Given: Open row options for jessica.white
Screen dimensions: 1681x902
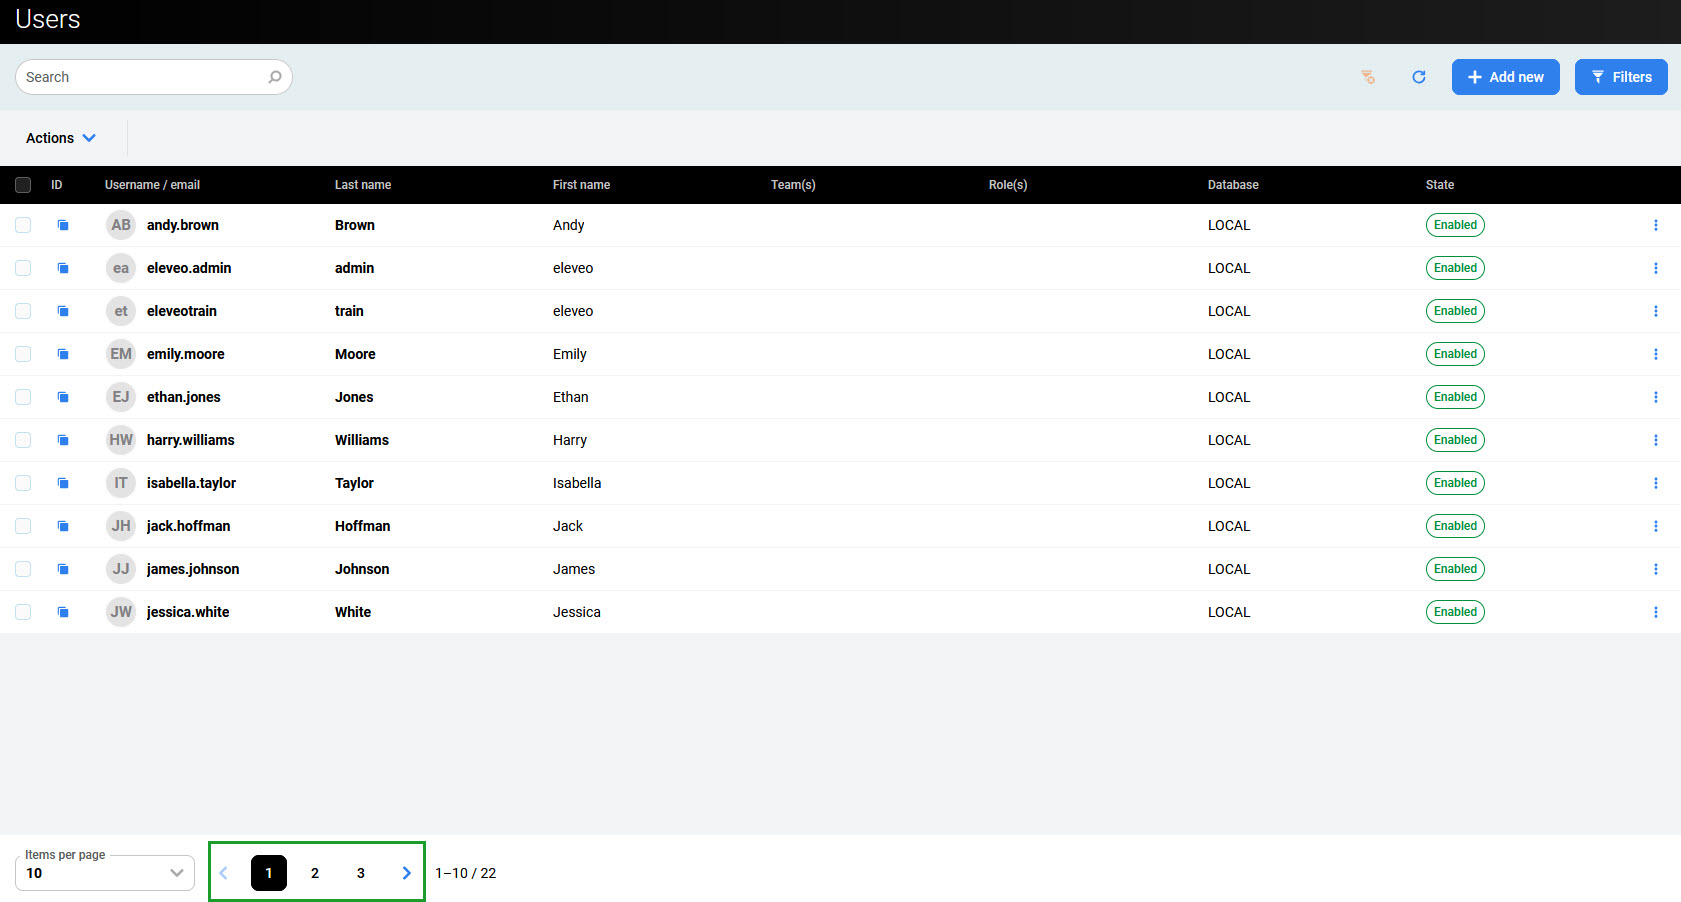Looking at the screenshot, I should click(x=1655, y=612).
